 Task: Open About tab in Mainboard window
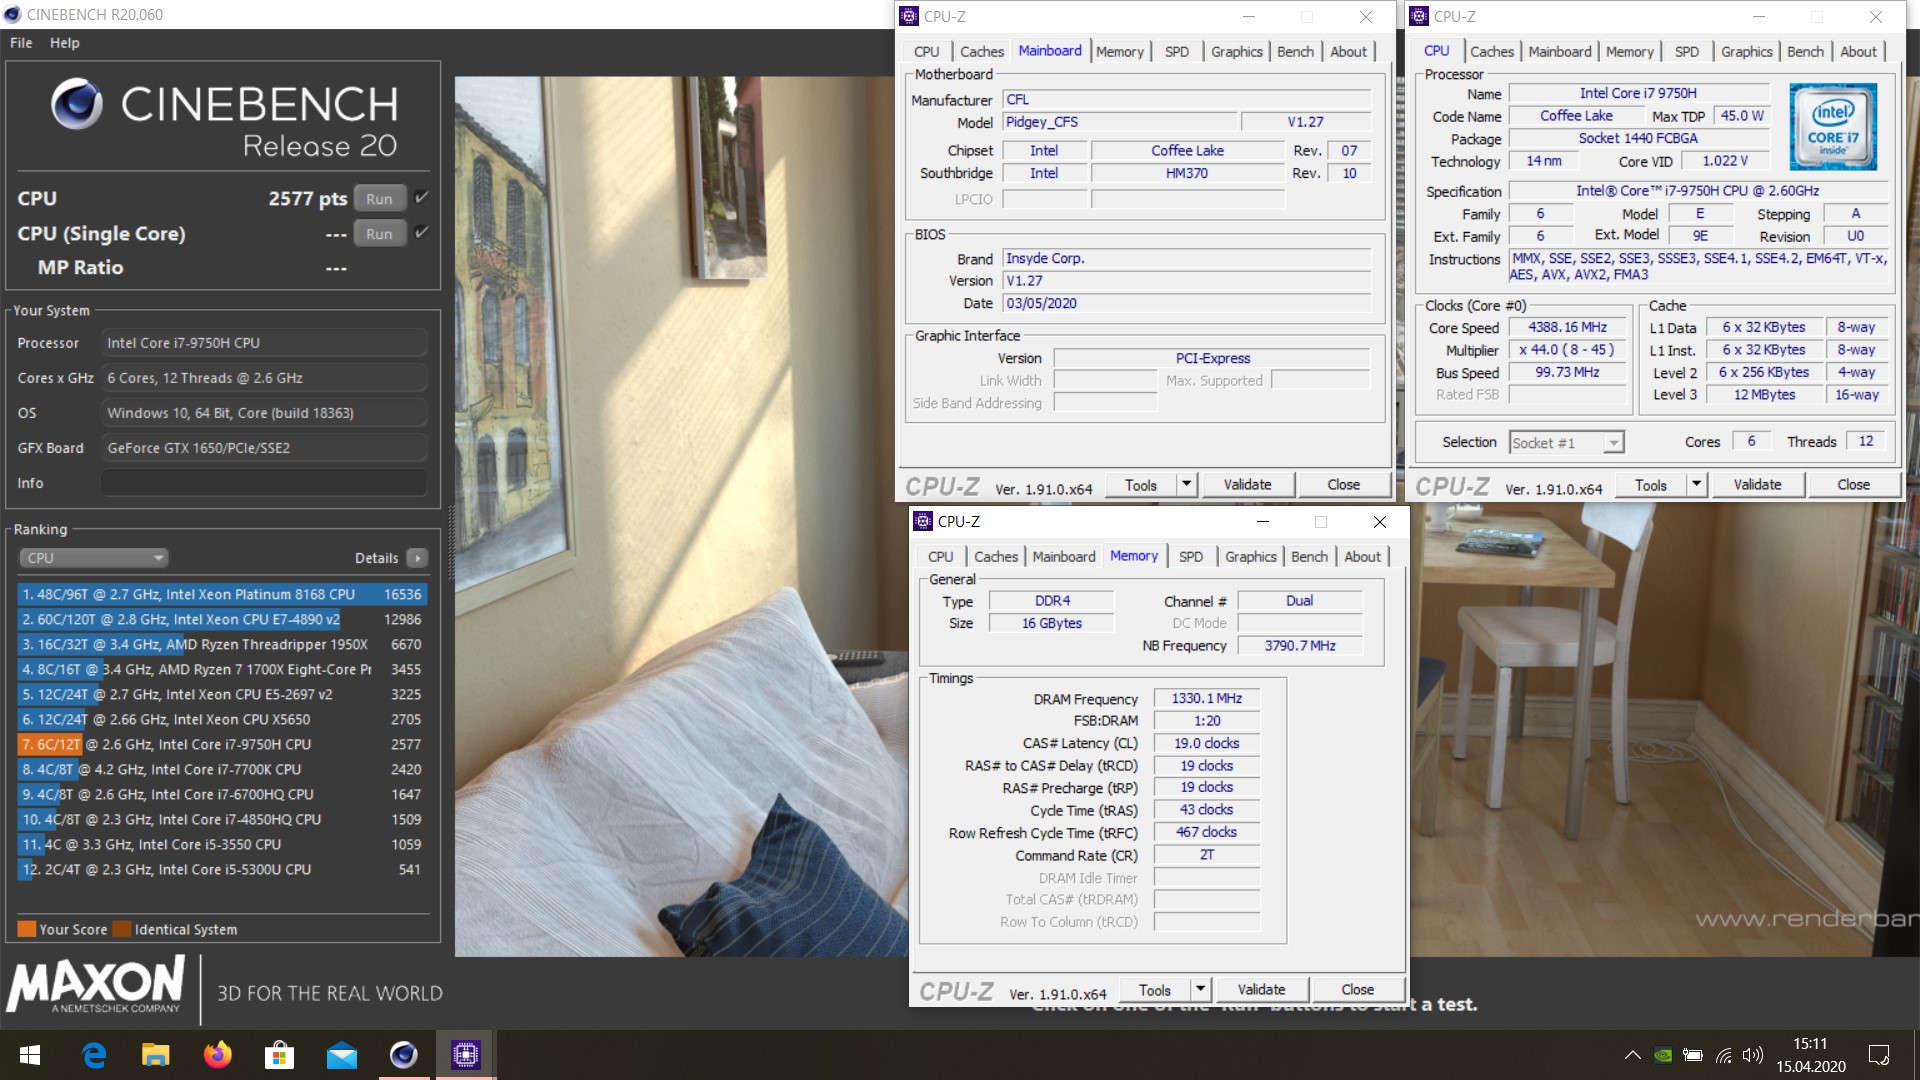(x=1348, y=51)
